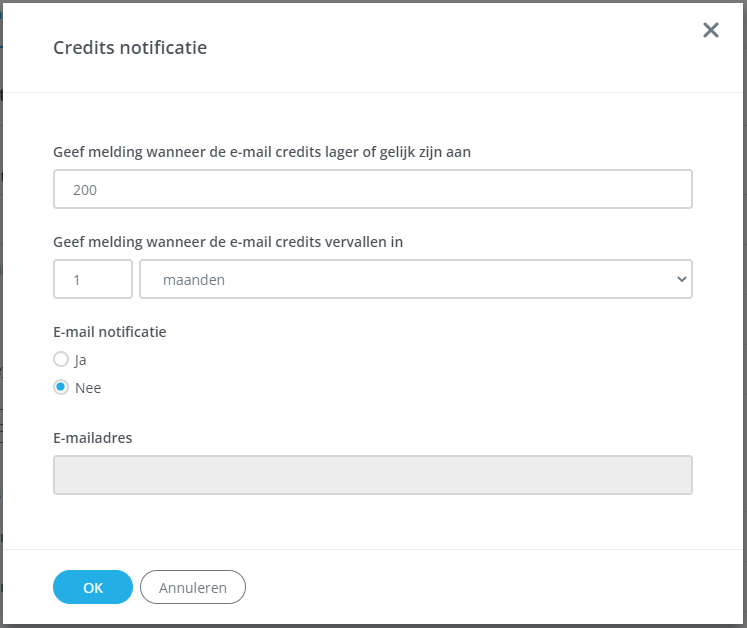This screenshot has height=628, width=747.
Task: Focus the expiry number field containing 1
Action: [x=93, y=279]
